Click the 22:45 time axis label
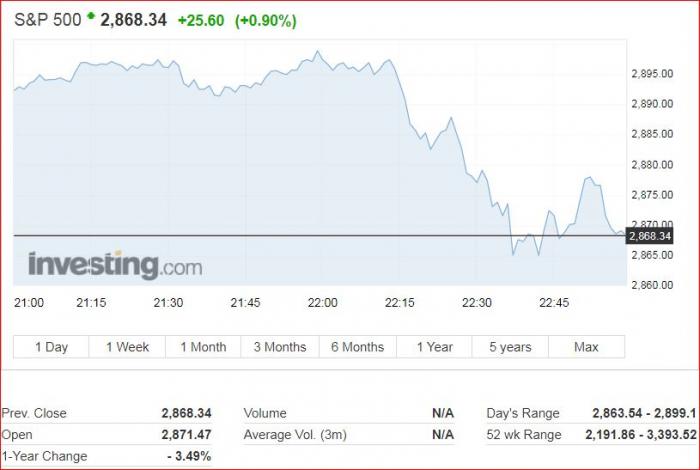The image size is (700, 470). 553,303
